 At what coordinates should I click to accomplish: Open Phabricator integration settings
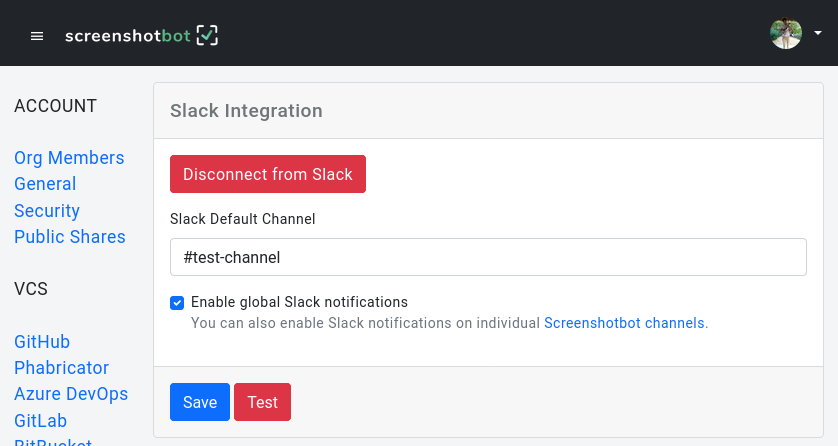pyautogui.click(x=61, y=368)
